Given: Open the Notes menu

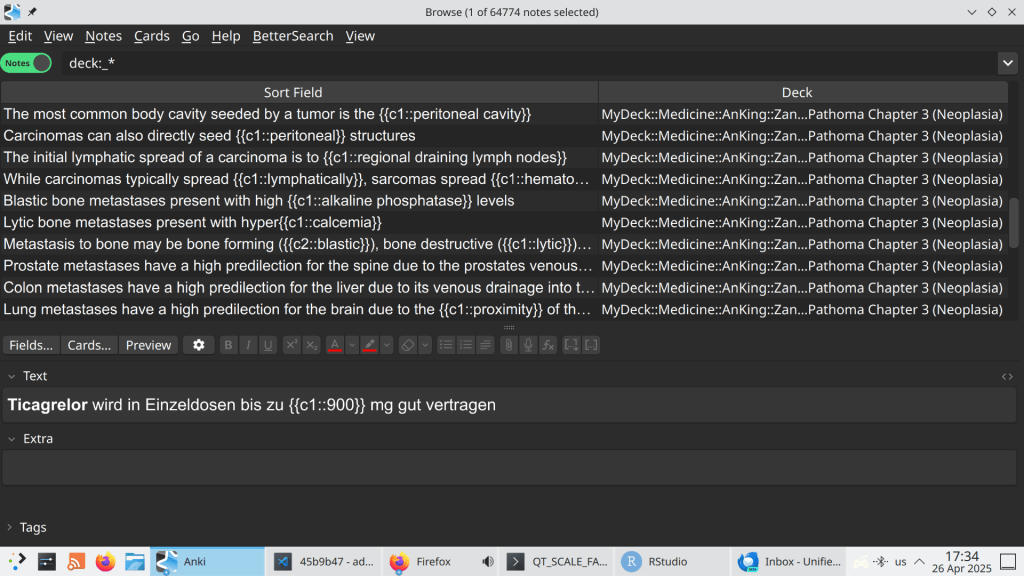Looking at the screenshot, I should pos(103,36).
